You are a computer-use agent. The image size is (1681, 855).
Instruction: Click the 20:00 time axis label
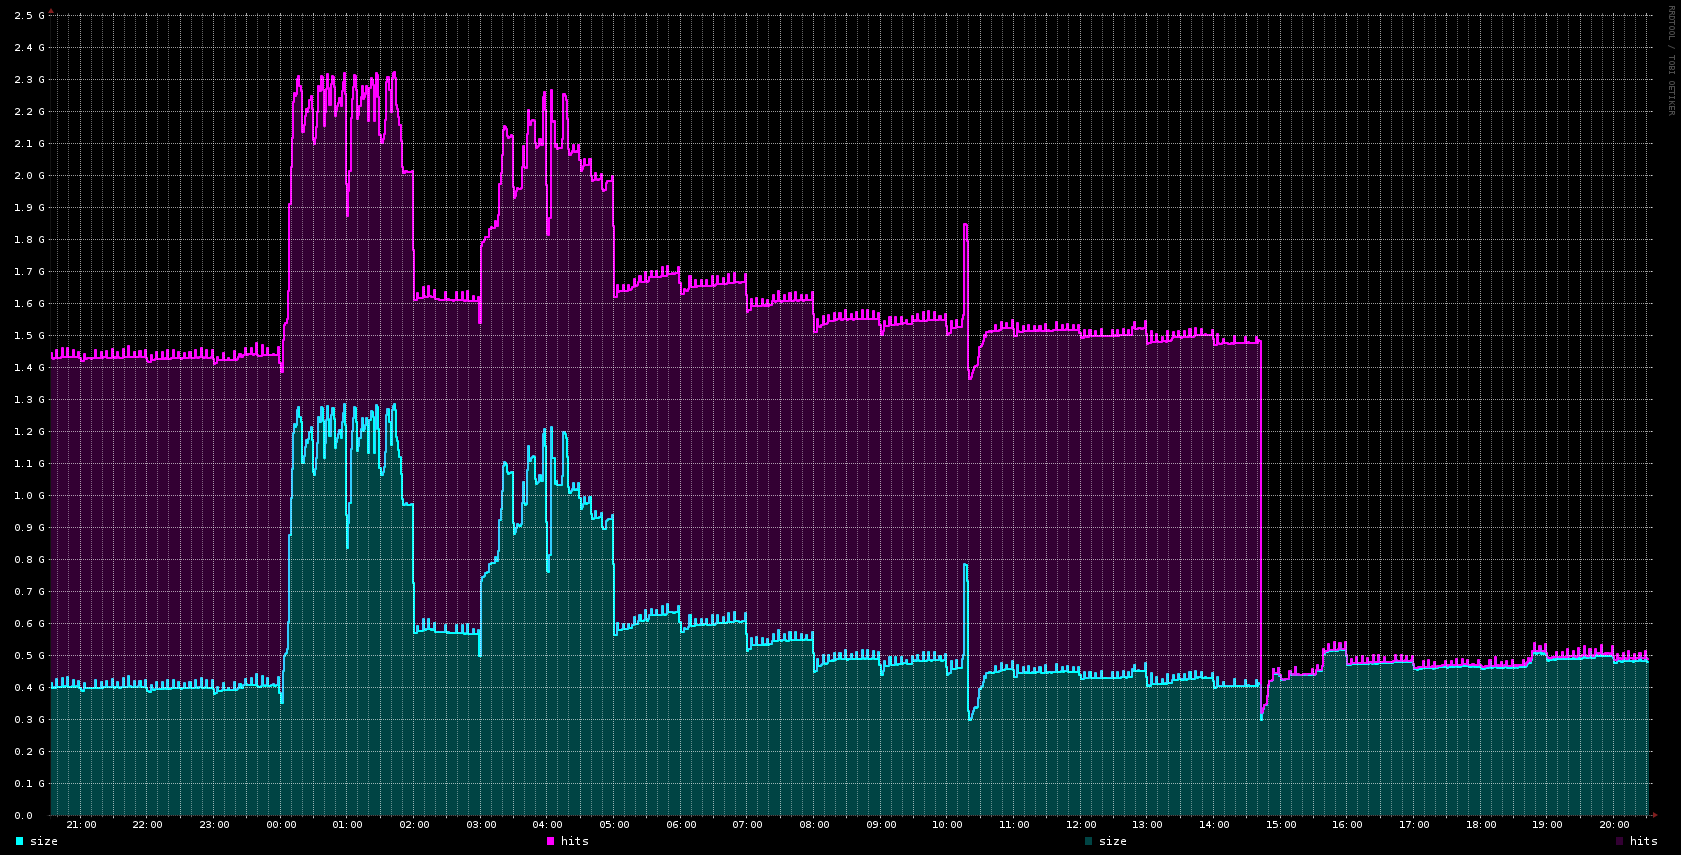pyautogui.click(x=1614, y=825)
